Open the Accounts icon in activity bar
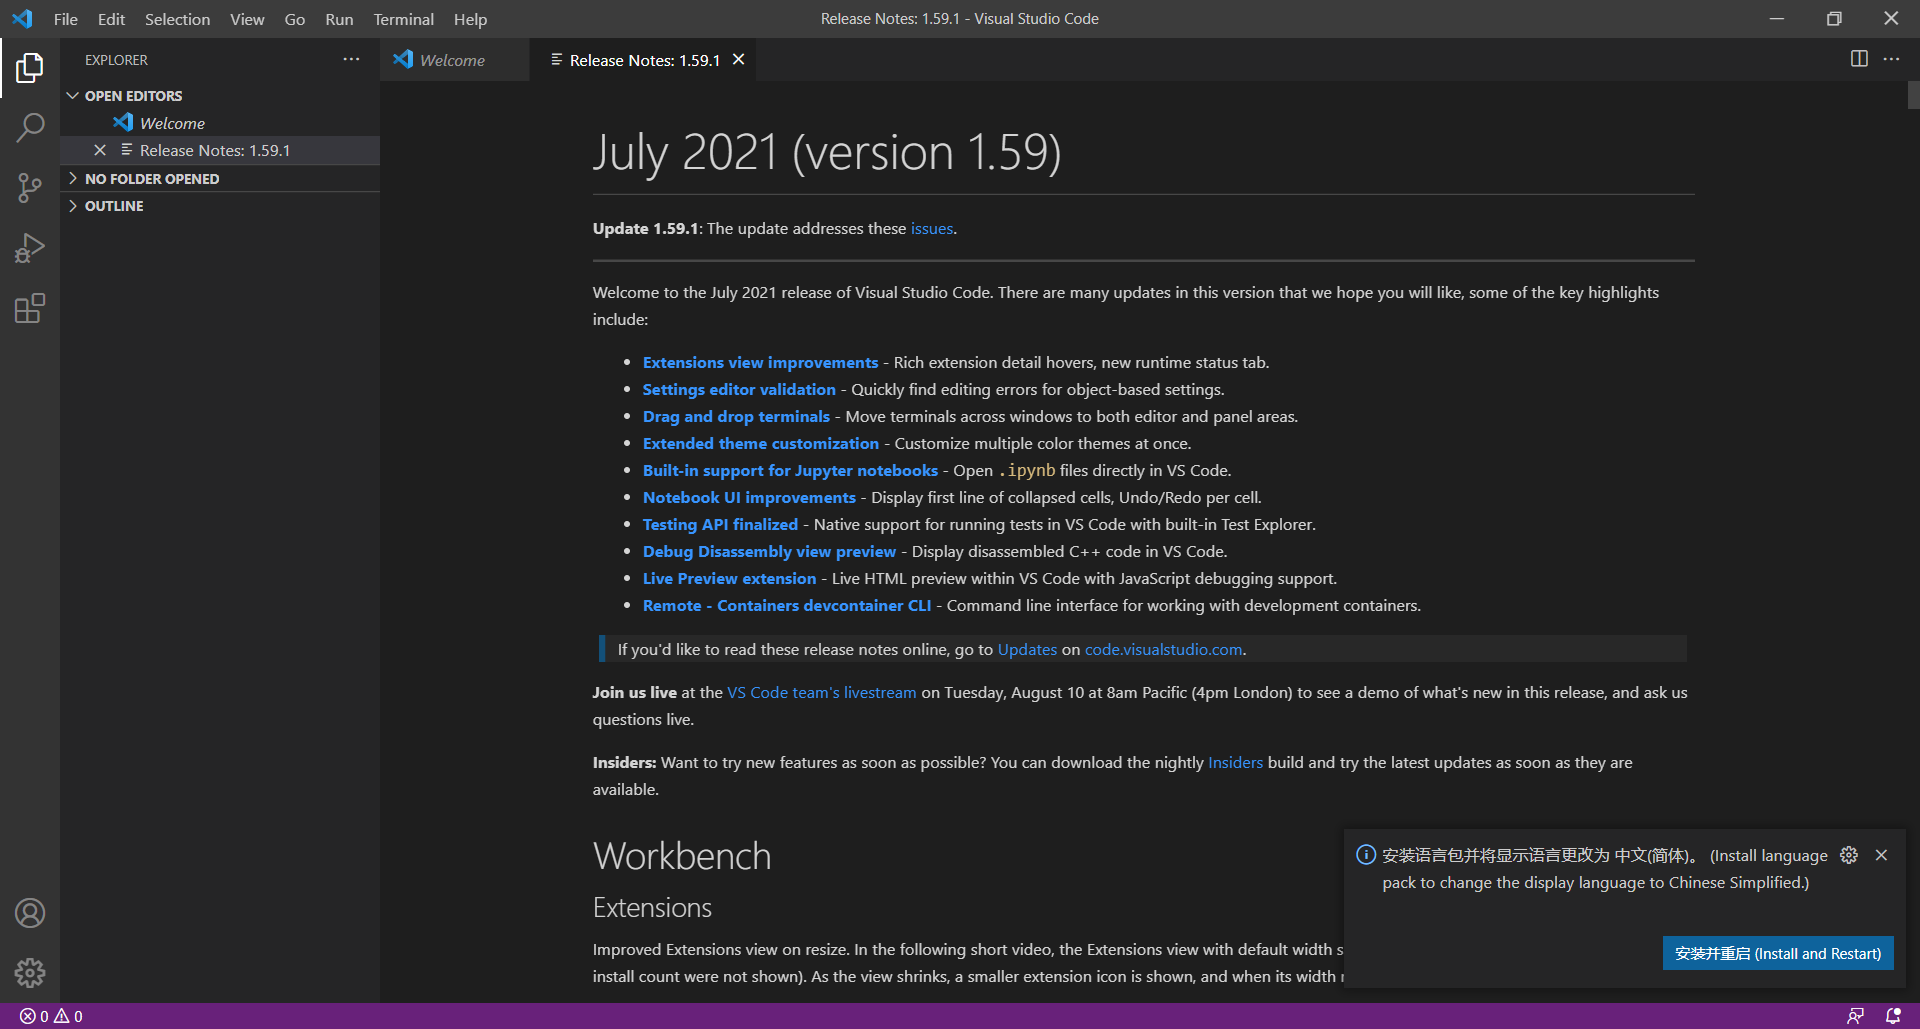Image resolution: width=1920 pixels, height=1029 pixels. 30,913
